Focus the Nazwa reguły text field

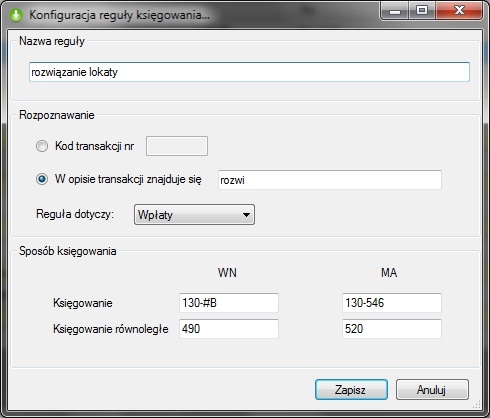coord(249,72)
